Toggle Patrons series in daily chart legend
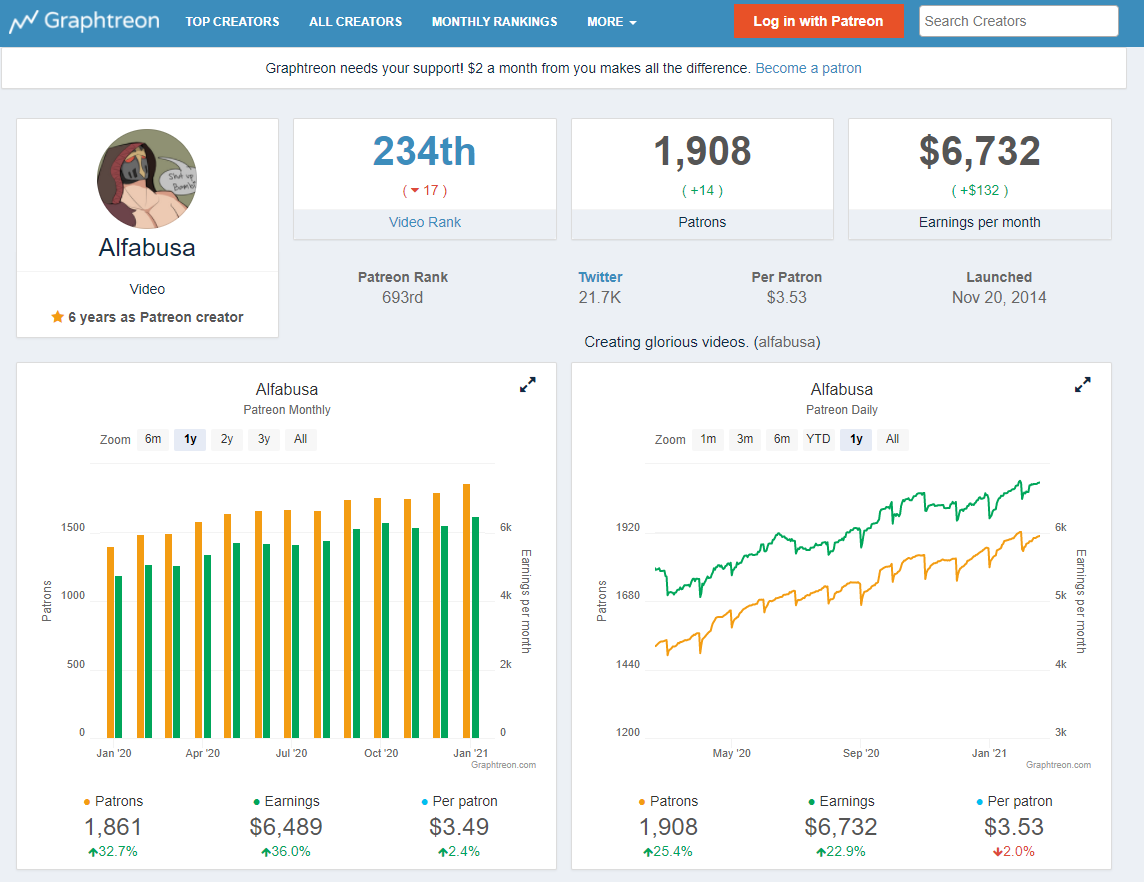Image resolution: width=1144 pixels, height=882 pixels. pyautogui.click(x=668, y=801)
